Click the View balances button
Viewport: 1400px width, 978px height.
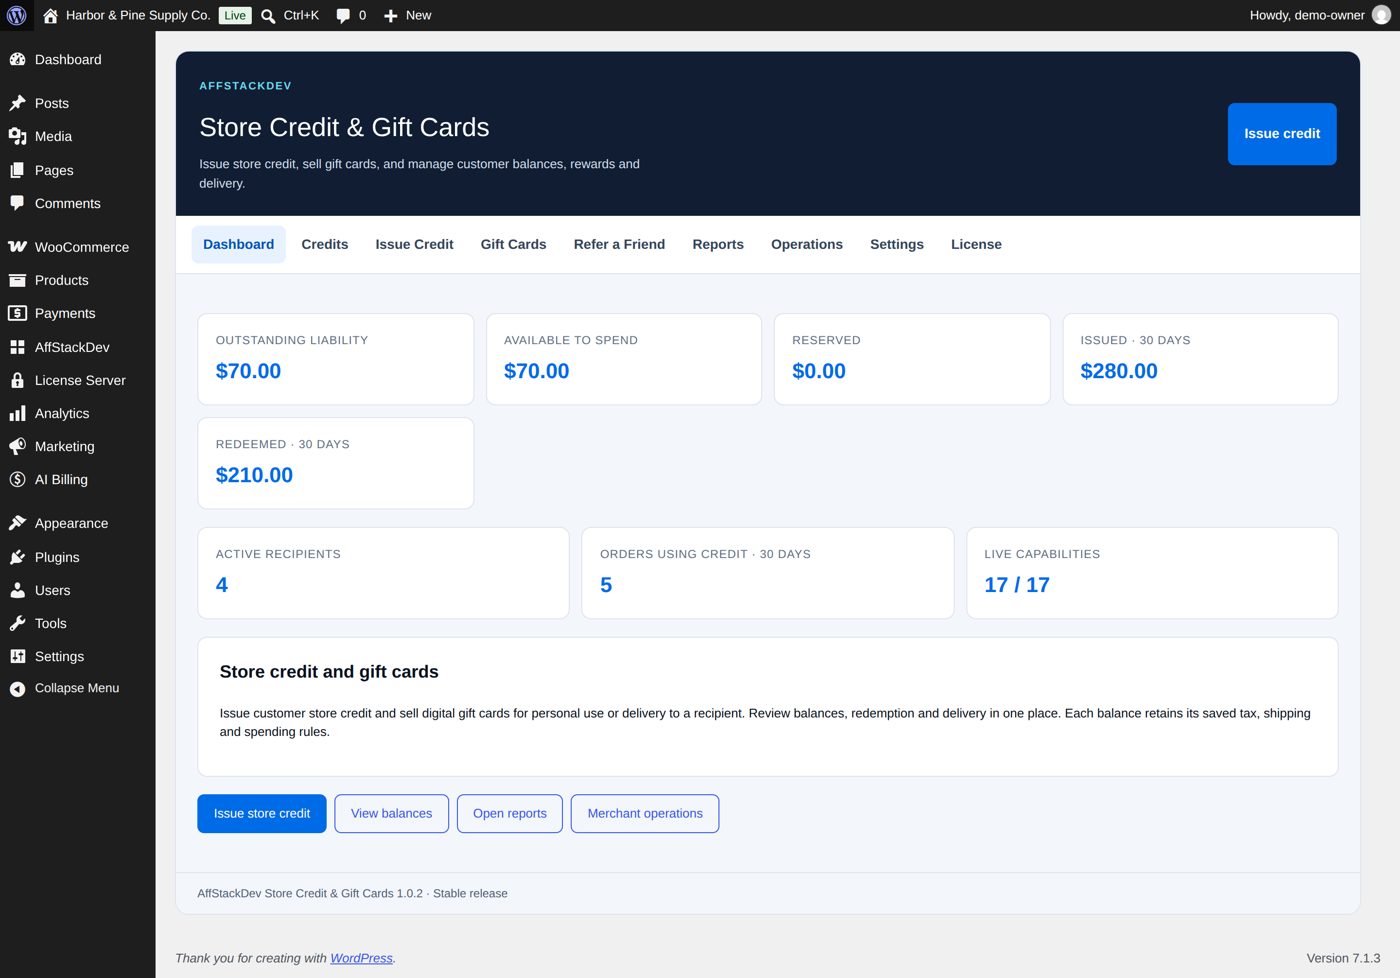coord(392,813)
